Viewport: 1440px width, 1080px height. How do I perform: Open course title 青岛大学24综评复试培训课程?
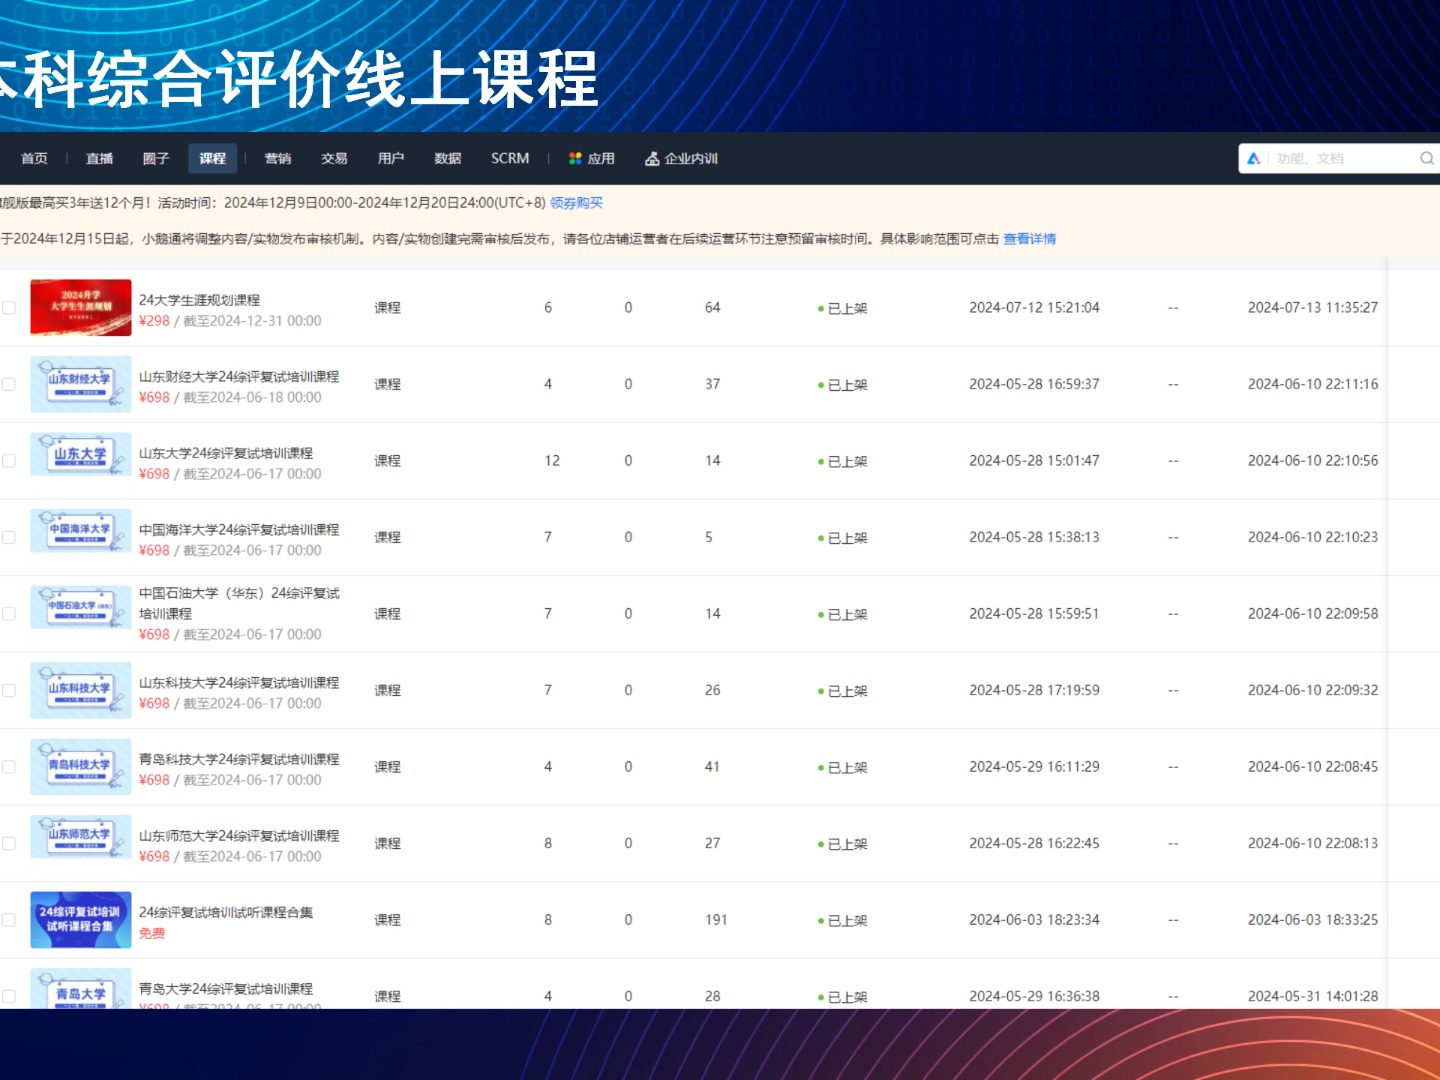226,988
